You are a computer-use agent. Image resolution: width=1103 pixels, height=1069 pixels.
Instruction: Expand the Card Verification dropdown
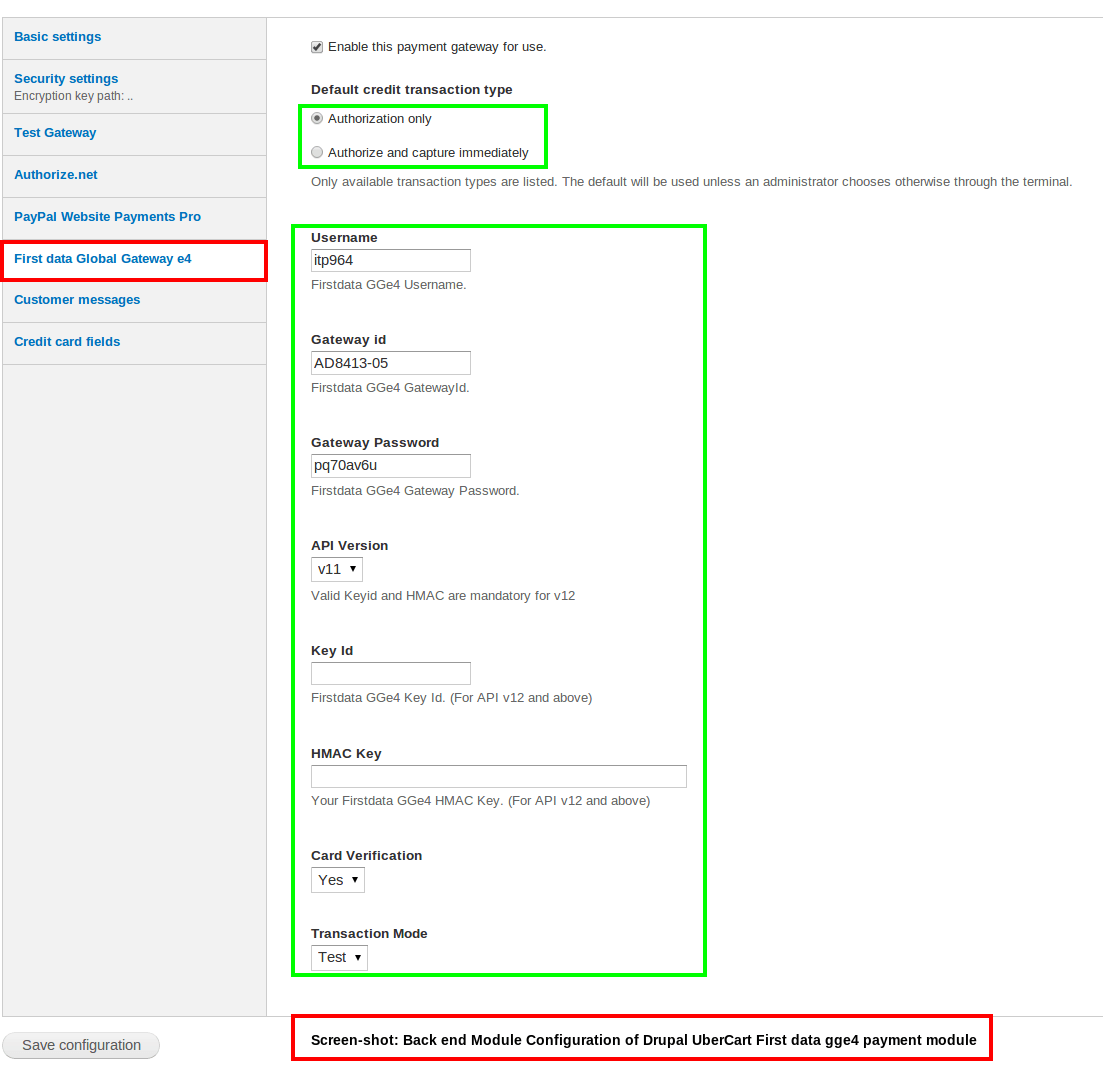pyautogui.click(x=337, y=880)
